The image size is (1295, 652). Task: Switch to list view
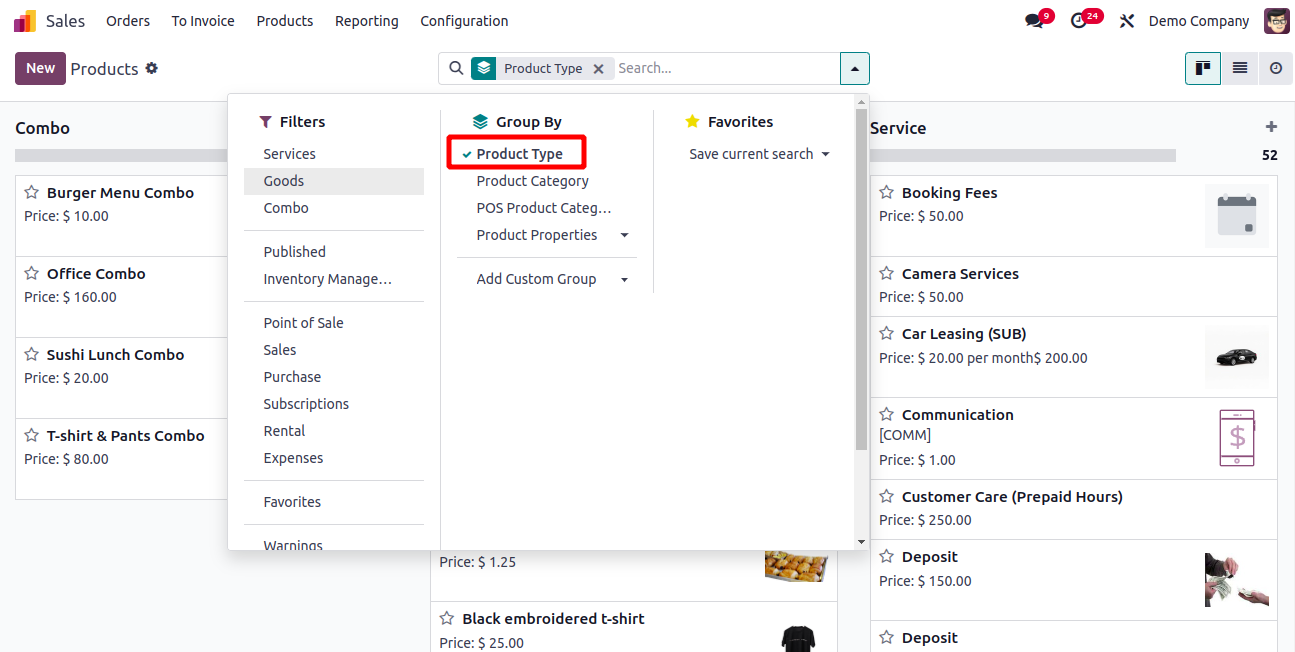coord(1240,68)
